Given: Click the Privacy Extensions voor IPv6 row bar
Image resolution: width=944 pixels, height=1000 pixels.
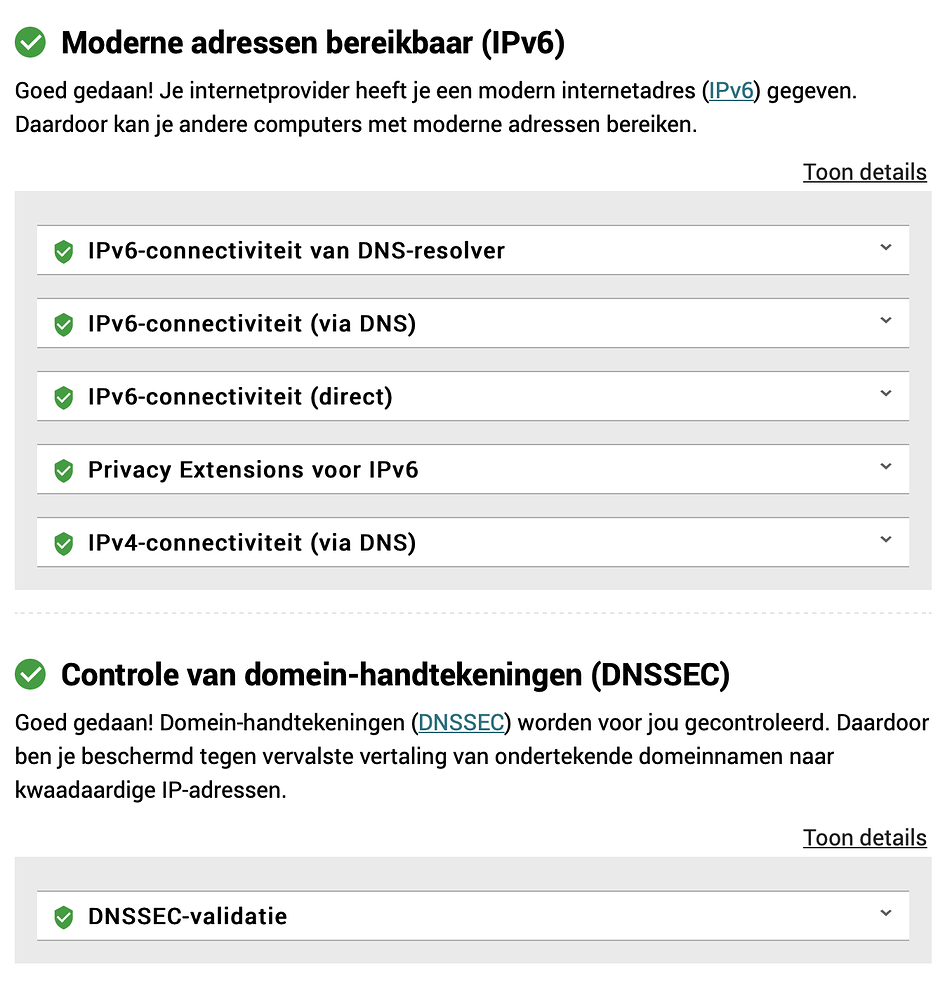Looking at the screenshot, I should tap(473, 469).
